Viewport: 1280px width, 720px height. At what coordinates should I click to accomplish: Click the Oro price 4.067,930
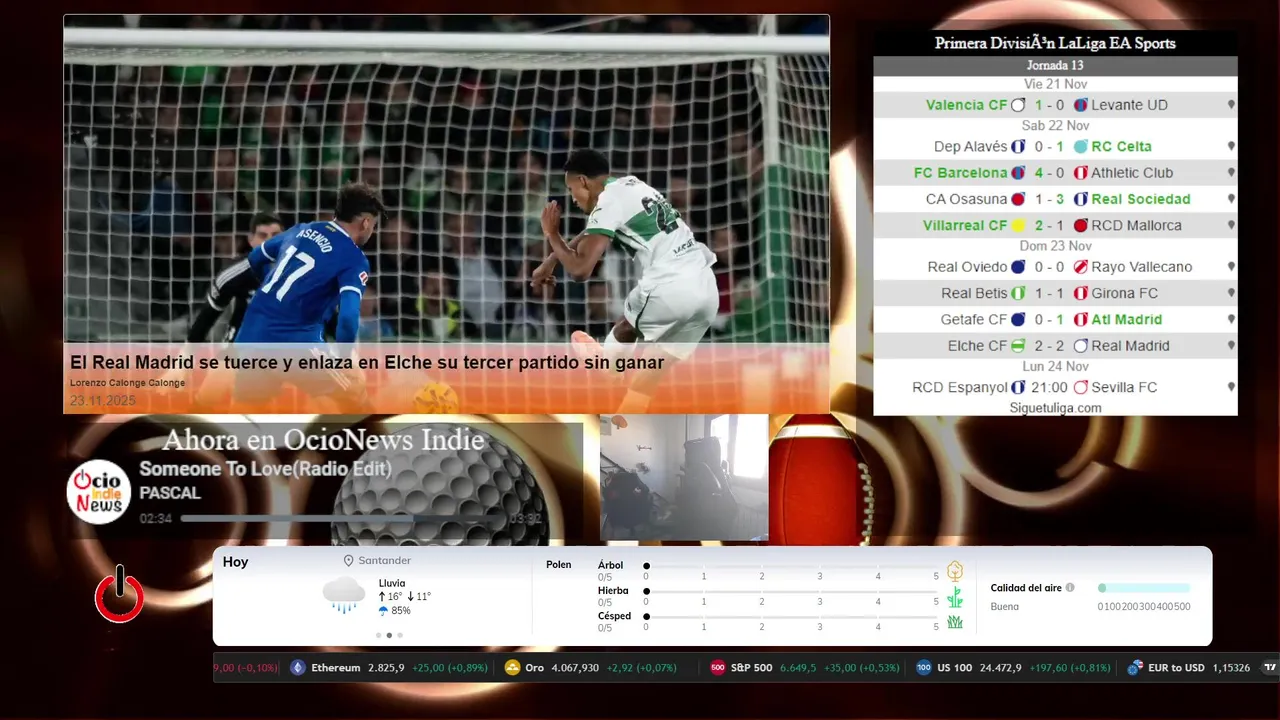575,668
